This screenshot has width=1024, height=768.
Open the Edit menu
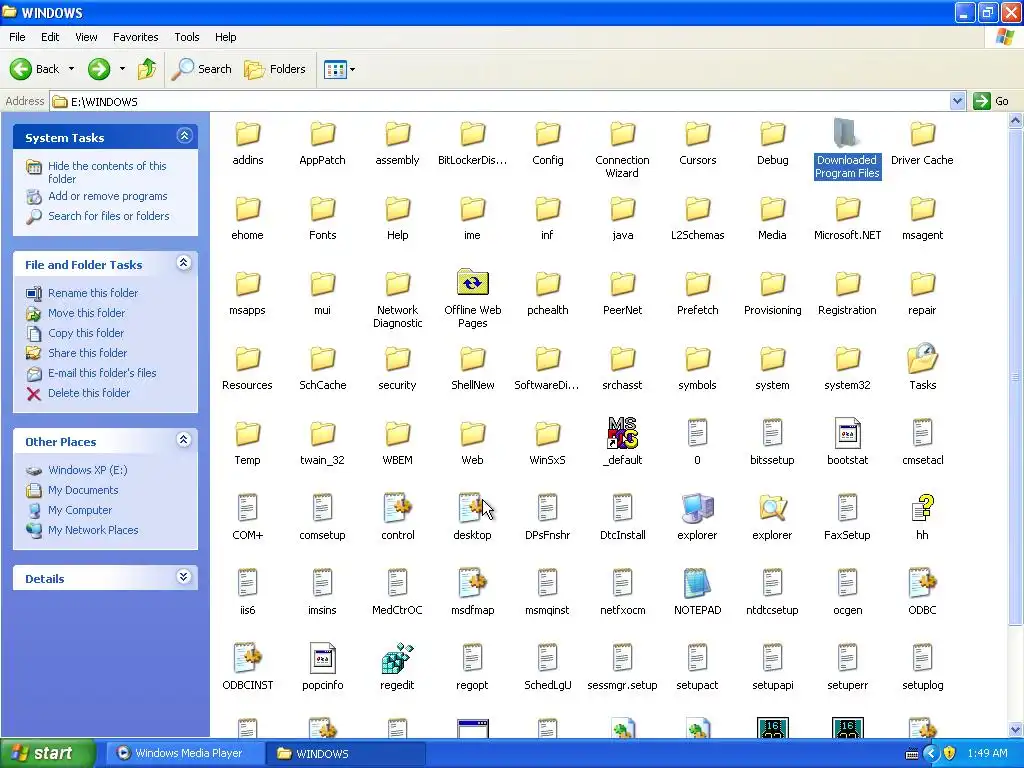(50, 37)
